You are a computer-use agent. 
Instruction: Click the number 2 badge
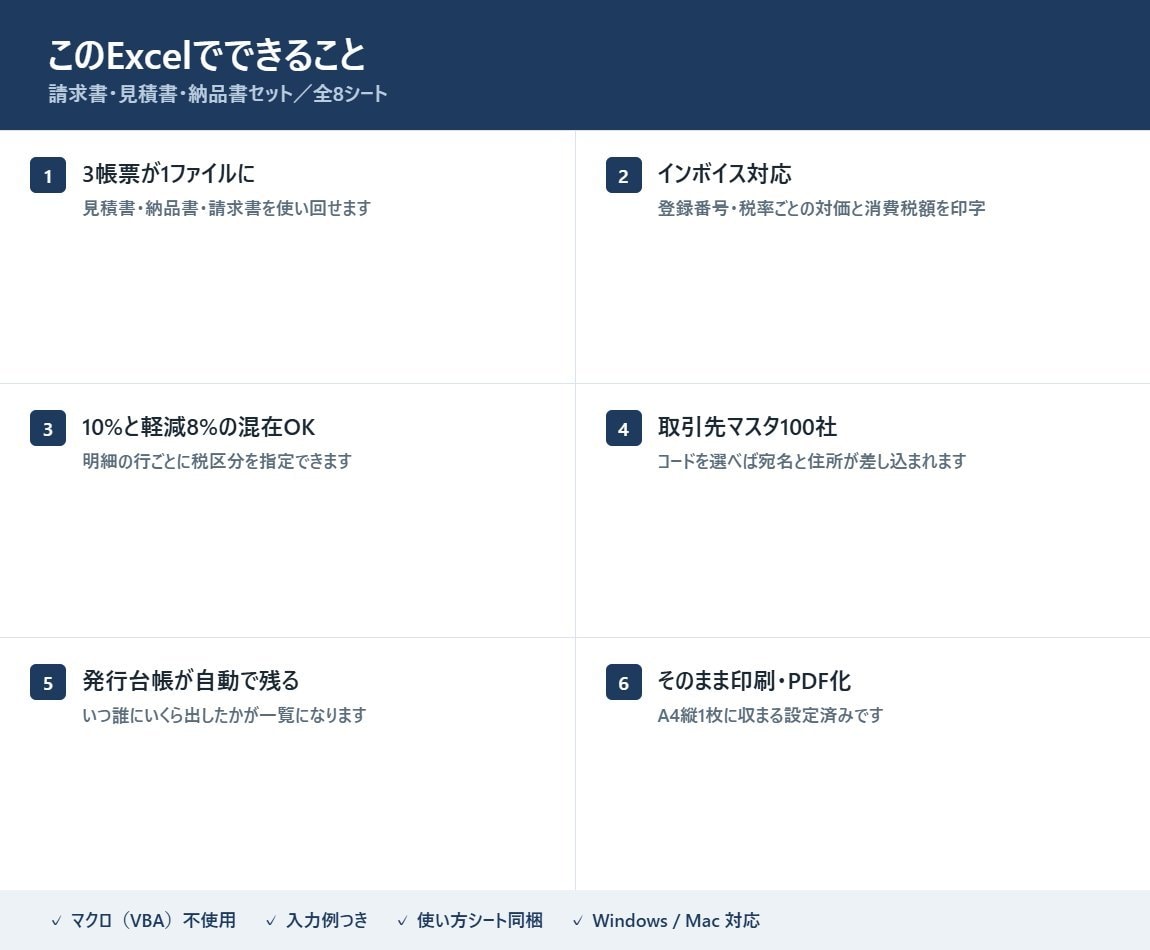[x=623, y=175]
